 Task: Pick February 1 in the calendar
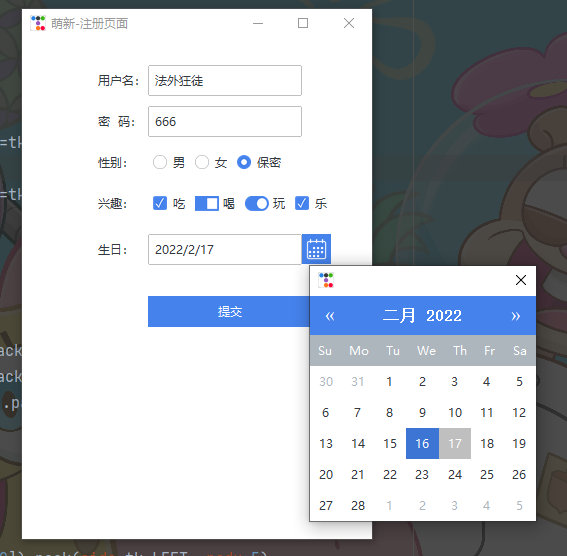click(x=389, y=381)
